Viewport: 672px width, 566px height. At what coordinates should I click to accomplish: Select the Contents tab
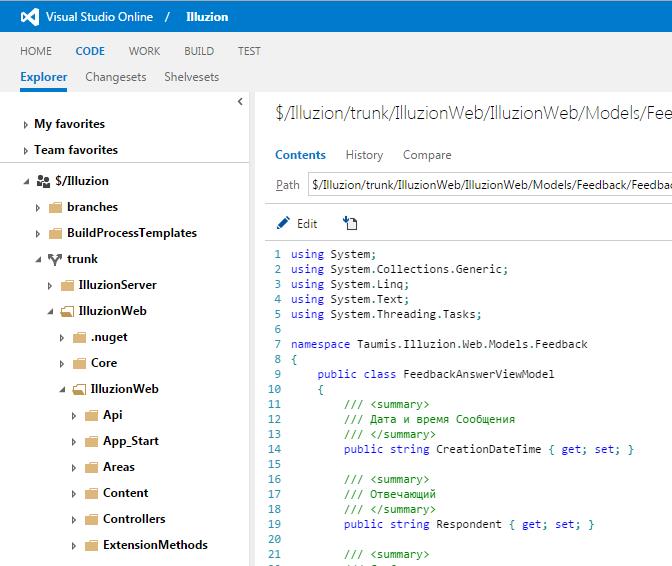point(300,155)
